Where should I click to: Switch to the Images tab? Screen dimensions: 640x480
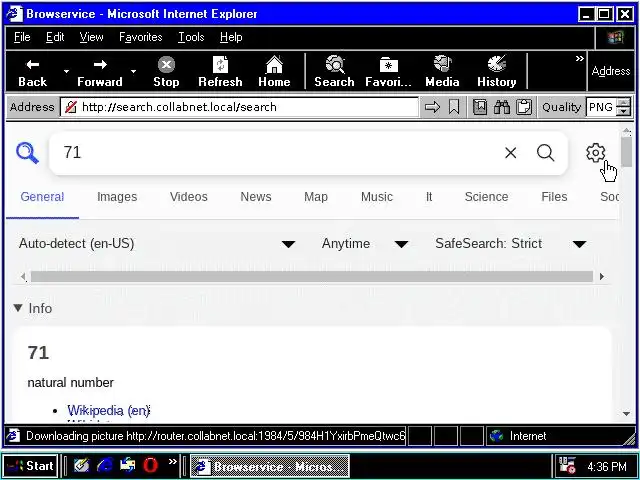point(117,197)
